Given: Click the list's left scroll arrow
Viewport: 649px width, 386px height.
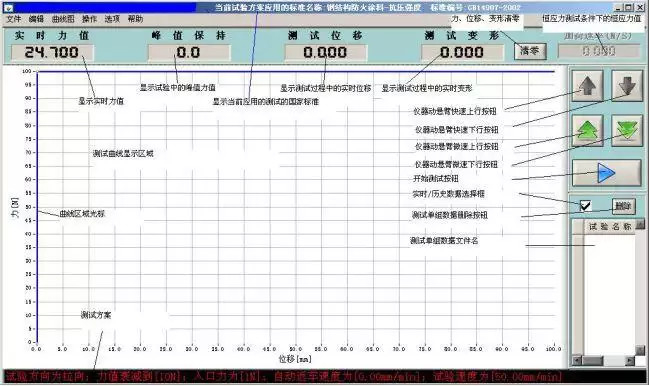Looking at the screenshot, I should click(x=577, y=361).
